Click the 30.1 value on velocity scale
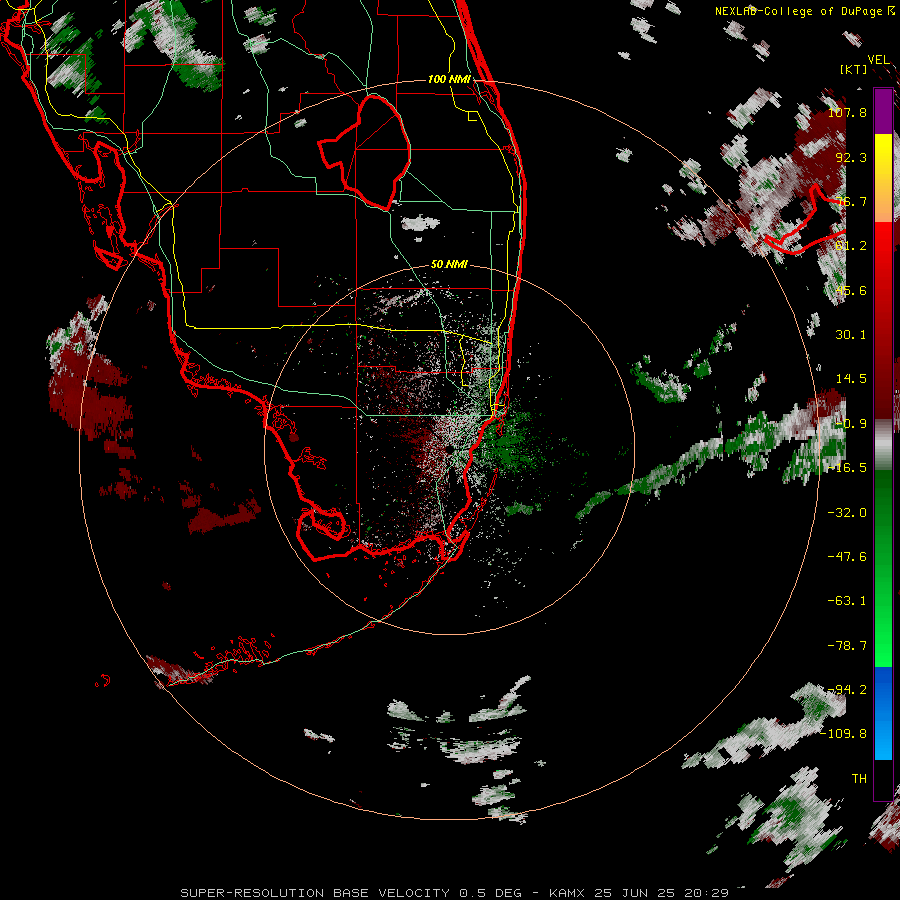 click(x=851, y=335)
